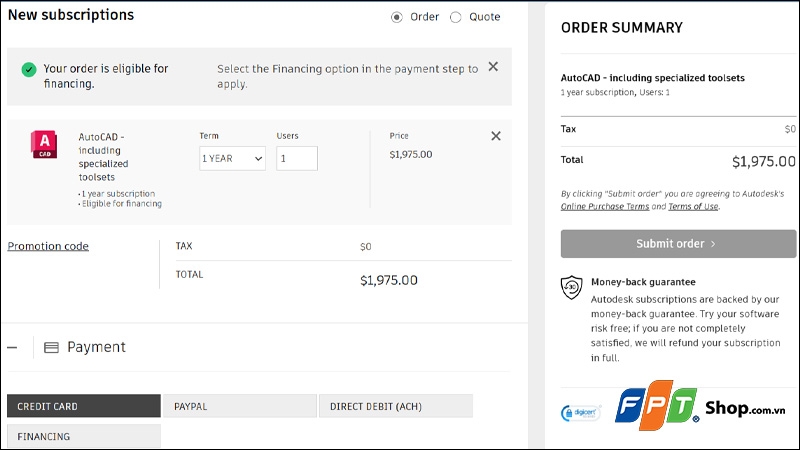Open the Promotion code link
The image size is (800, 450).
pos(48,246)
